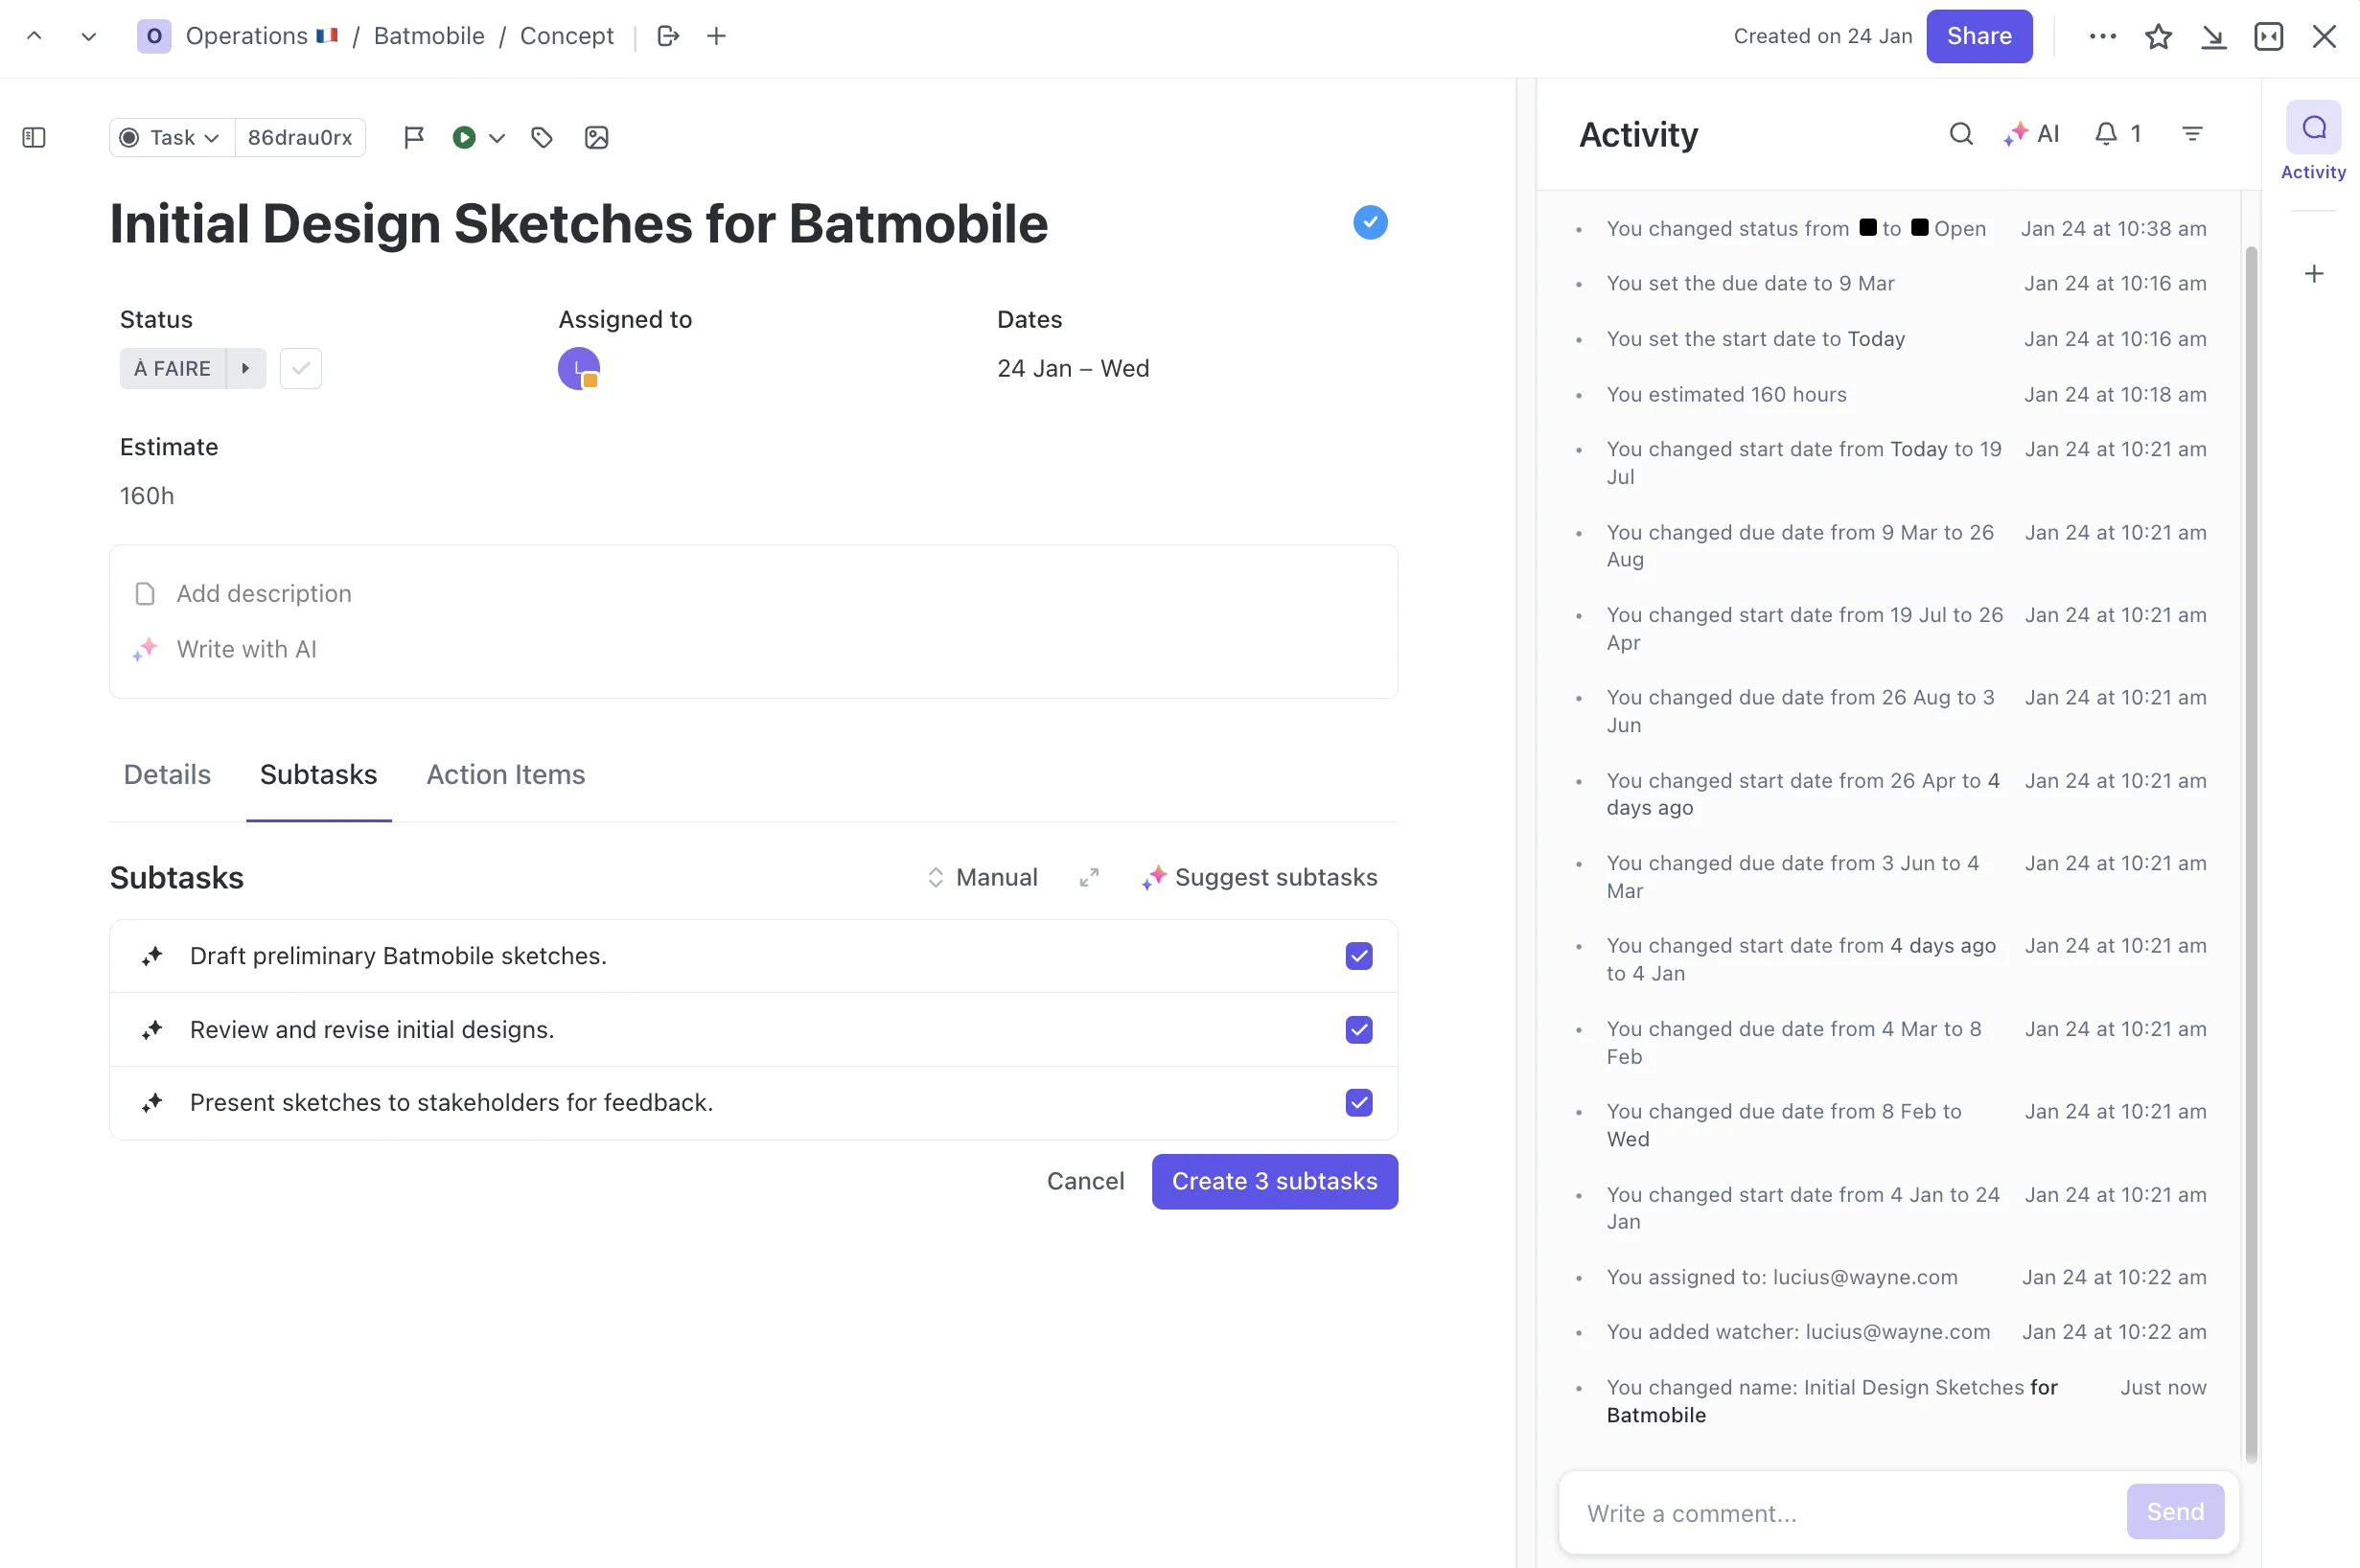Click the blue verified checkmark badge
Screen dimensions: 2360x1568
[1370, 222]
